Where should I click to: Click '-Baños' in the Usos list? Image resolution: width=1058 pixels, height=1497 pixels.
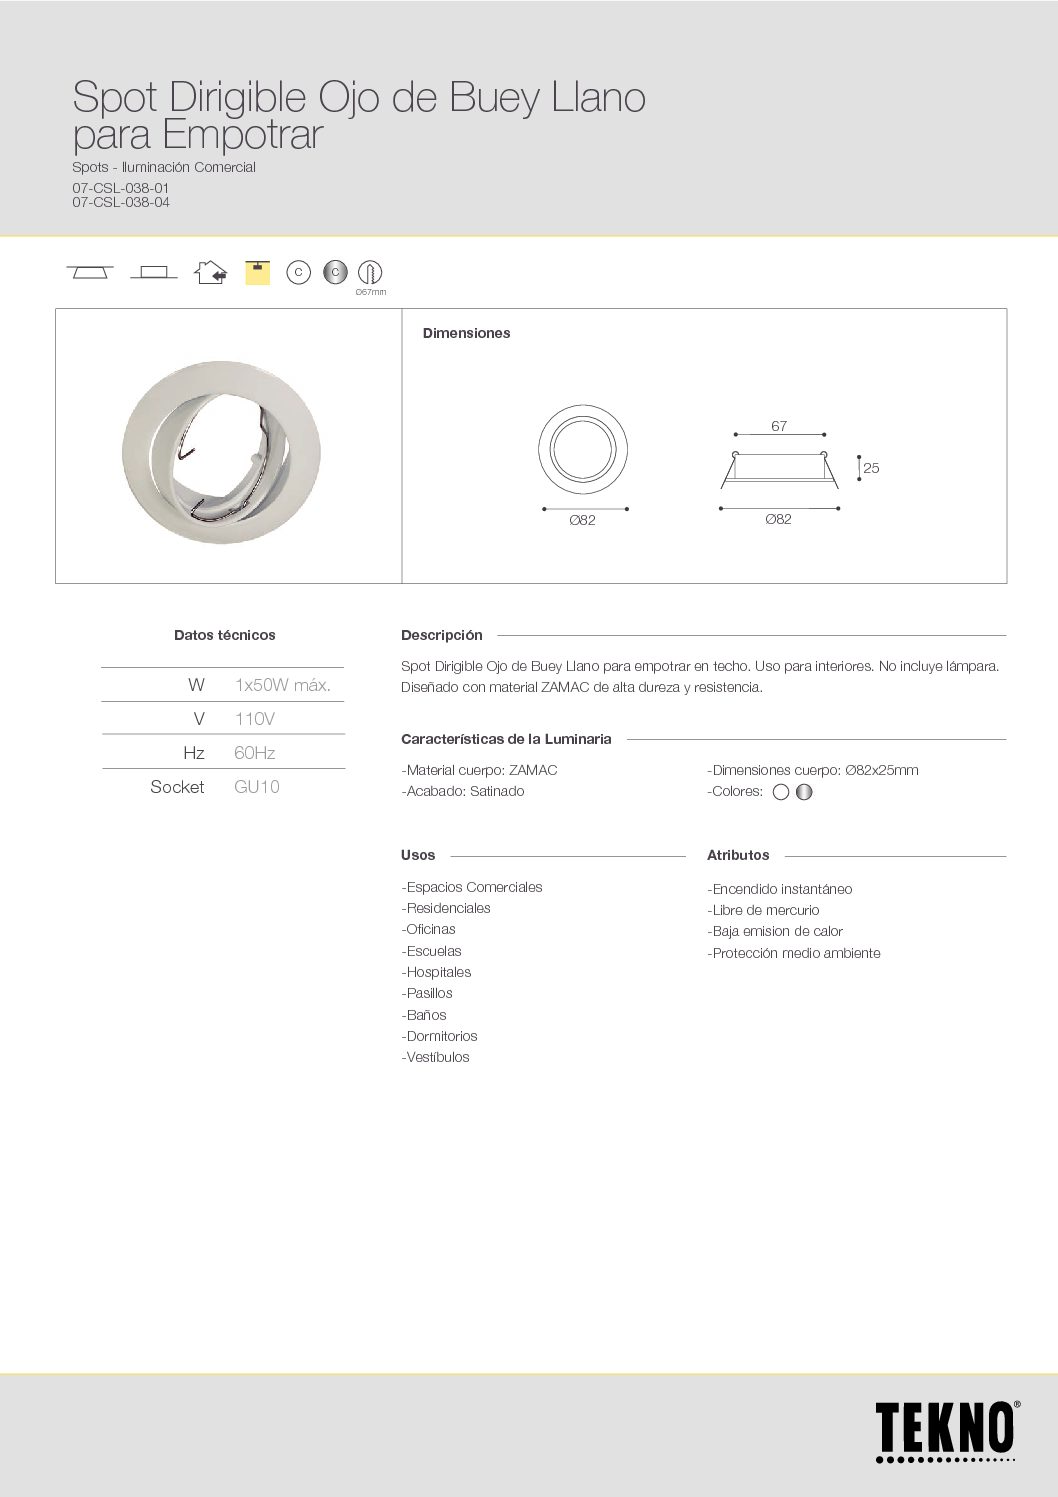(424, 1015)
